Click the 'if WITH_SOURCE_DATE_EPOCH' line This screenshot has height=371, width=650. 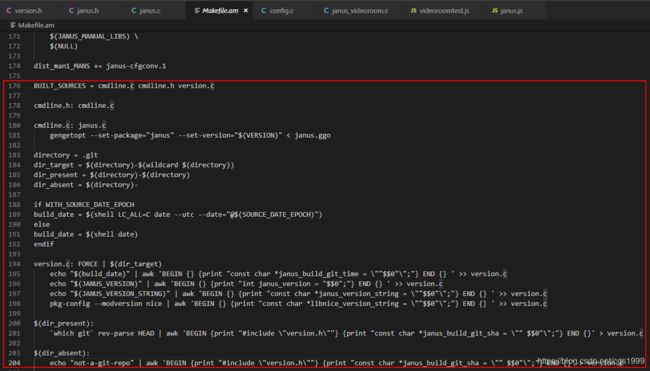click(x=84, y=204)
